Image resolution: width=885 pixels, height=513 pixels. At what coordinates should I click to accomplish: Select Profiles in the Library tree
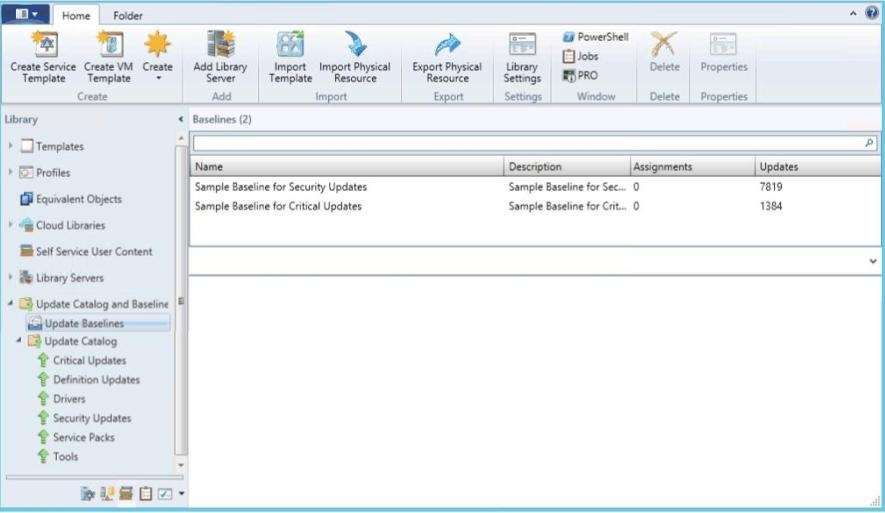pos(53,173)
